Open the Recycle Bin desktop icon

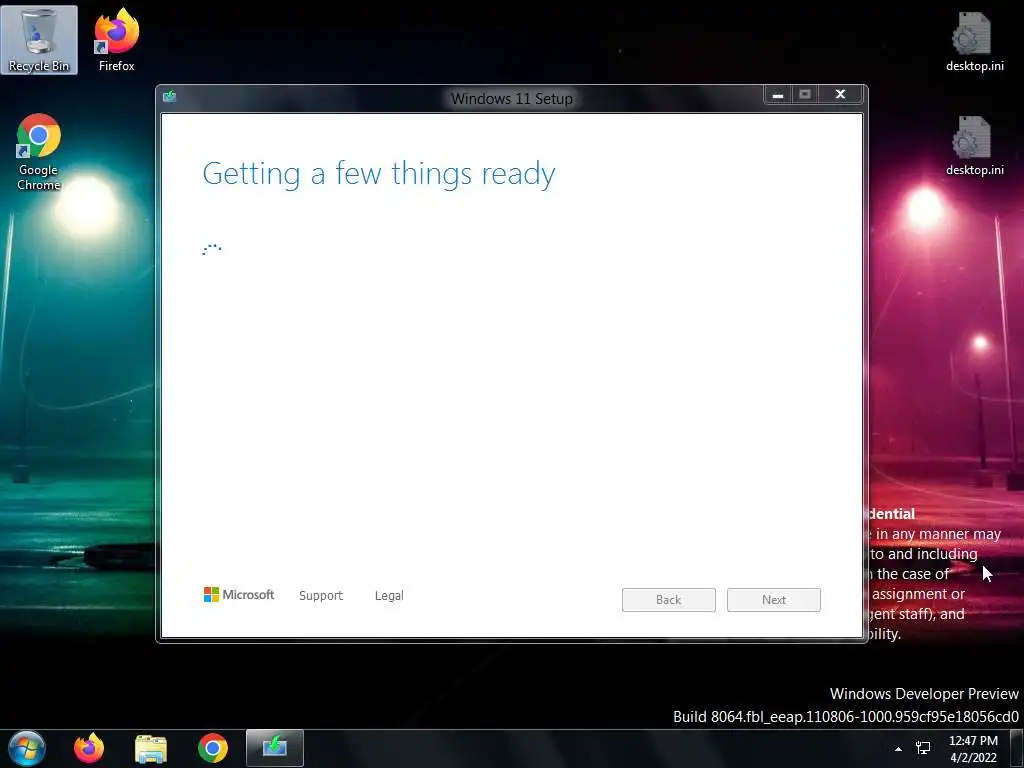[x=39, y=40]
